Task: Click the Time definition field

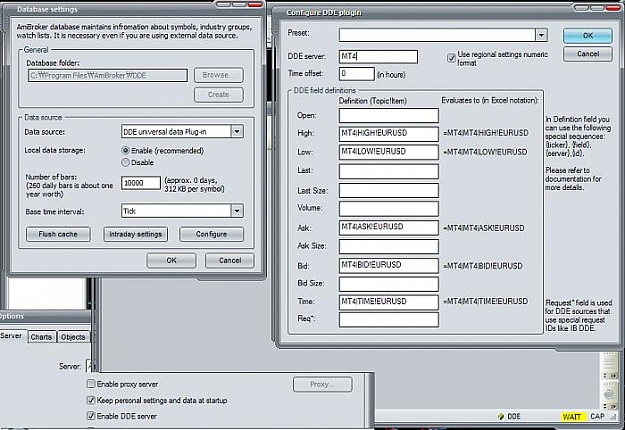Action: tap(389, 302)
